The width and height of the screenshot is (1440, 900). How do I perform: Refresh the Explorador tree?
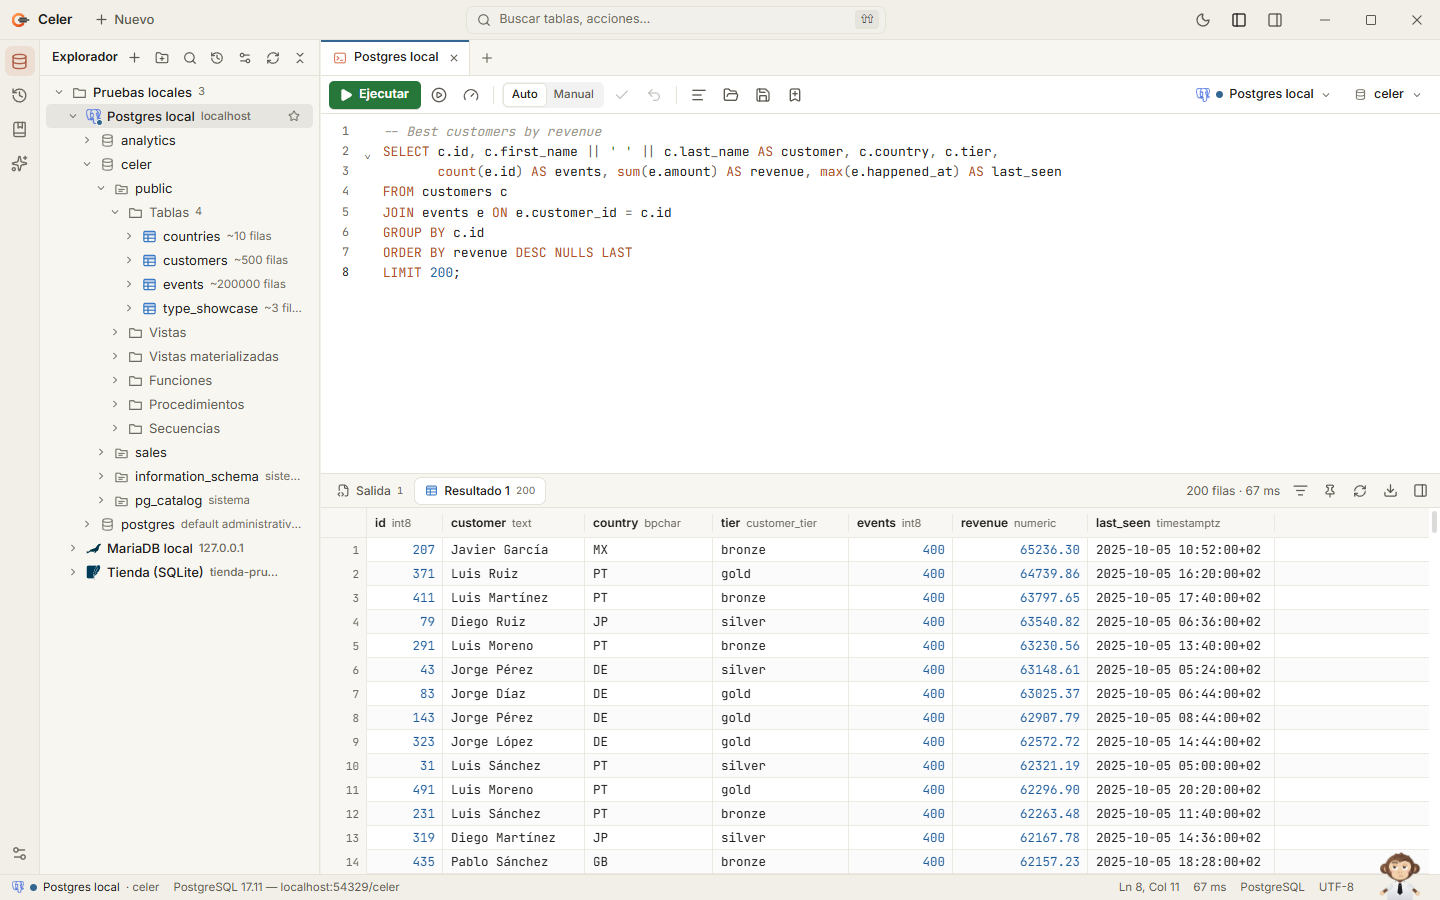tap(273, 58)
